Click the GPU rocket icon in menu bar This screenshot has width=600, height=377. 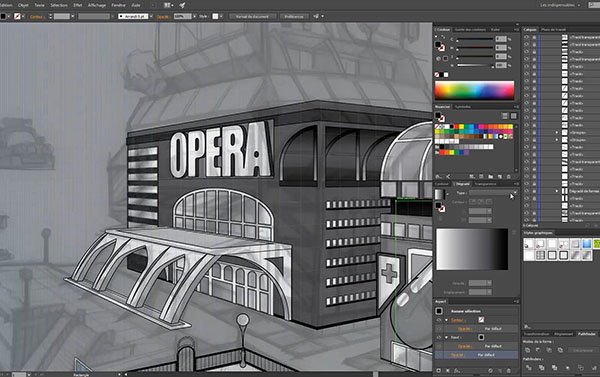tap(182, 5)
